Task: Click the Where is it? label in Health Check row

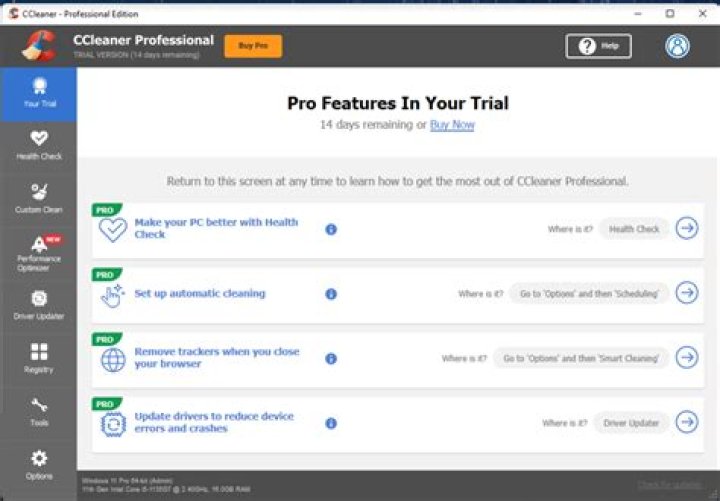Action: click(x=570, y=229)
